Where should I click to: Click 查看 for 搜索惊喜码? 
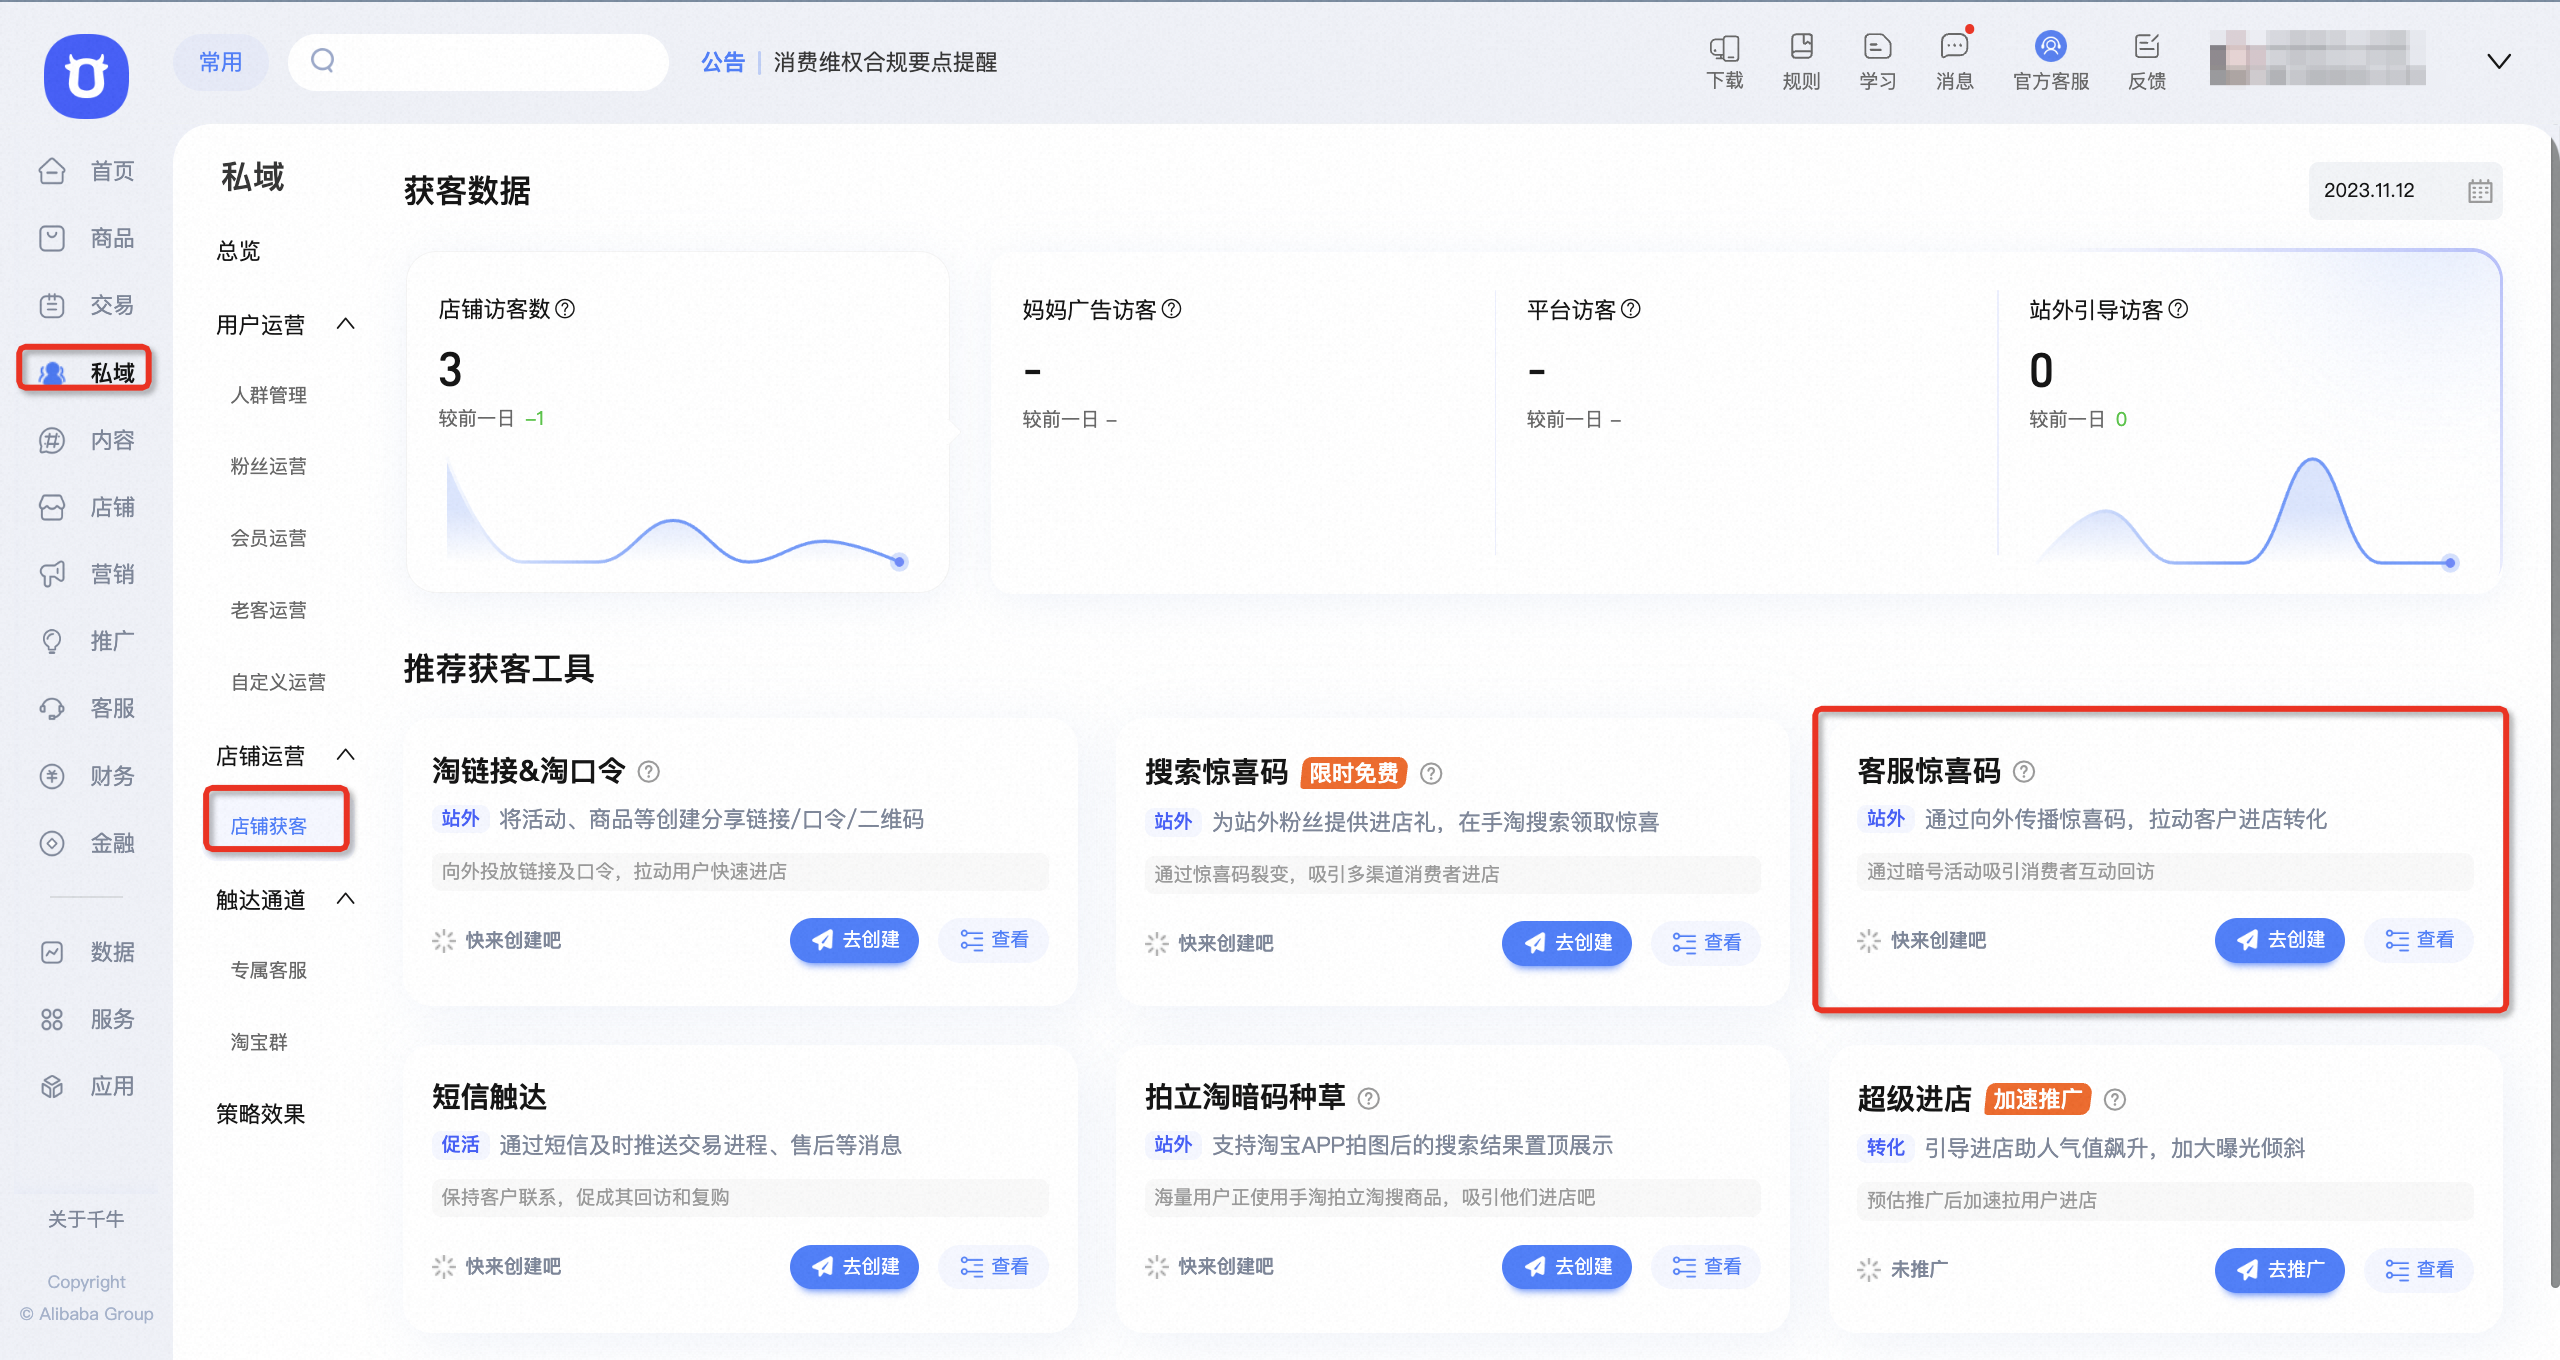tap(1706, 943)
